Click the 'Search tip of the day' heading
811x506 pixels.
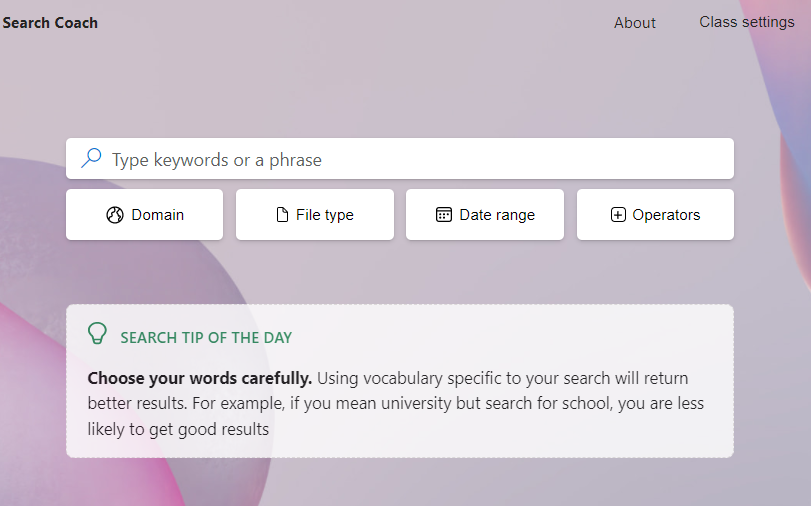[x=206, y=338]
